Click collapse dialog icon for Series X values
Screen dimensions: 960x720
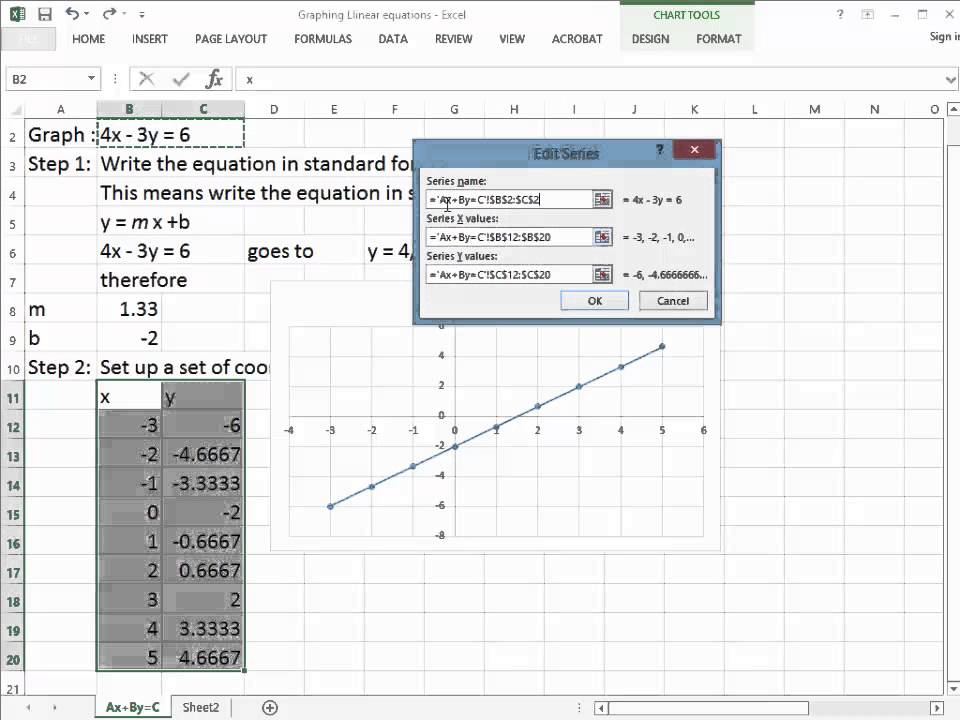click(602, 237)
